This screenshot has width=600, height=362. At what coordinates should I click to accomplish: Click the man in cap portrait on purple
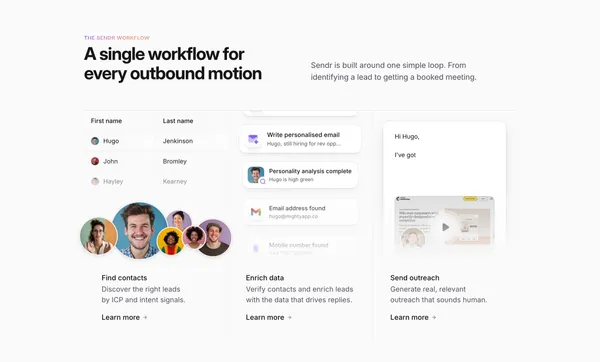click(214, 237)
